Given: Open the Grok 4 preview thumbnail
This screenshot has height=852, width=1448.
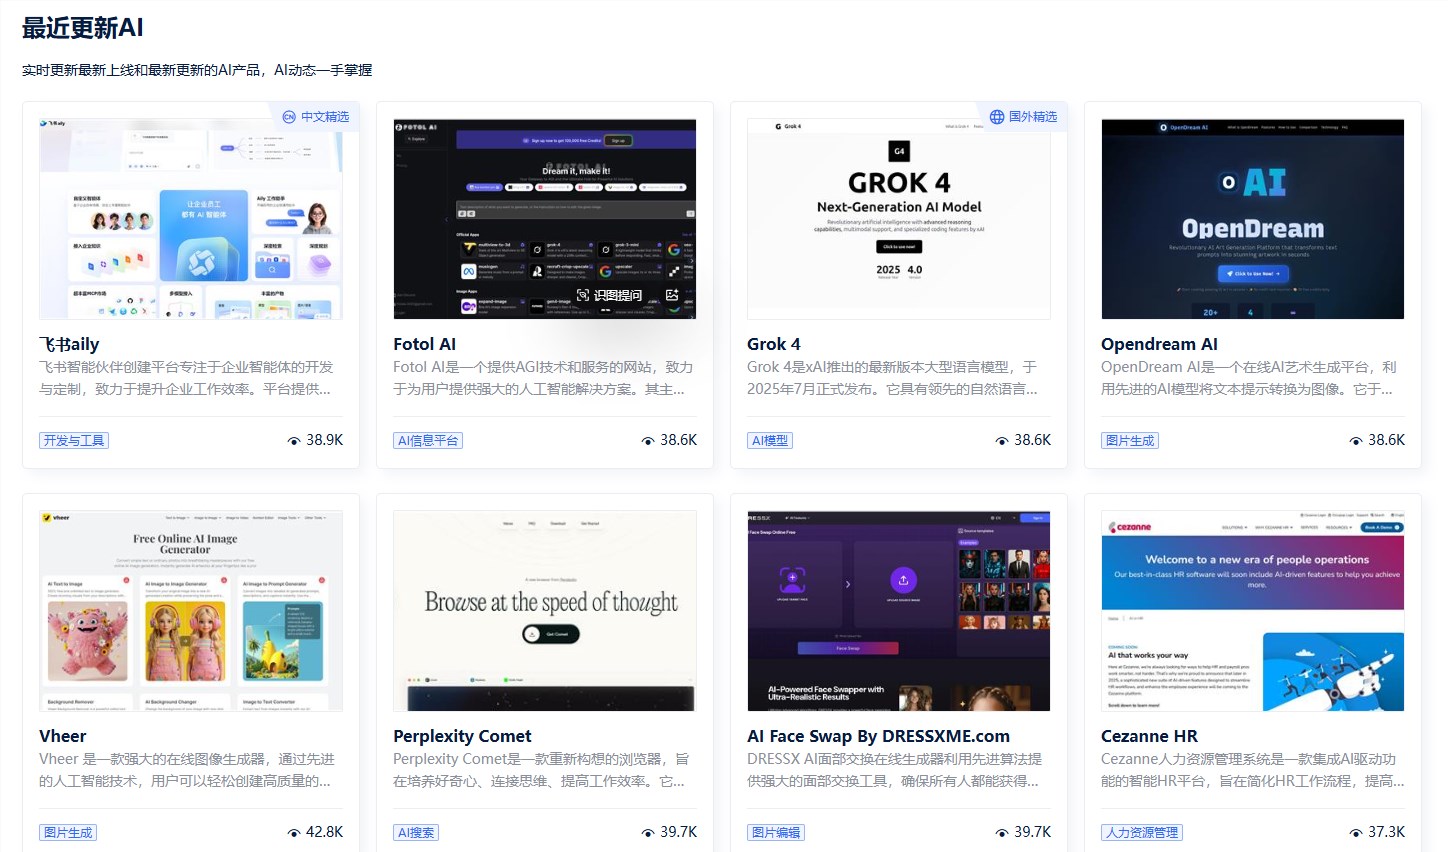Looking at the screenshot, I should click(899, 219).
